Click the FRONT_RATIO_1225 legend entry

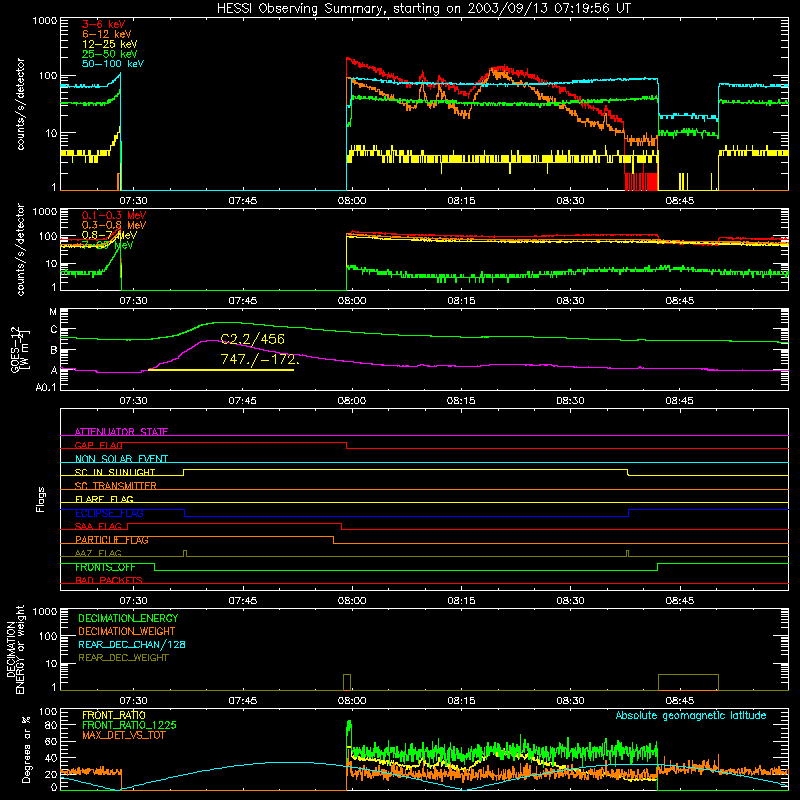click(x=130, y=725)
